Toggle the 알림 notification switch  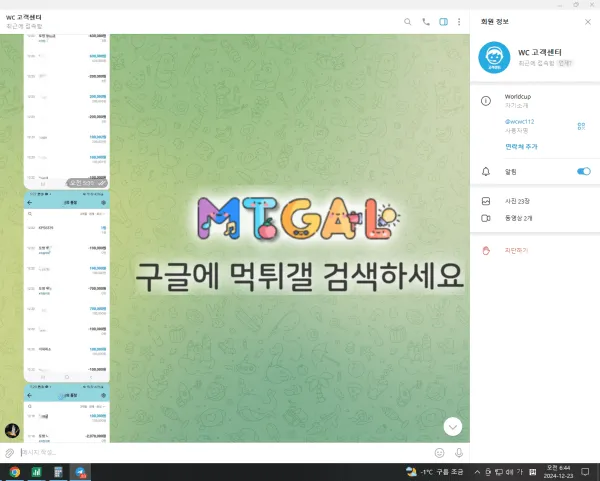[x=584, y=171]
